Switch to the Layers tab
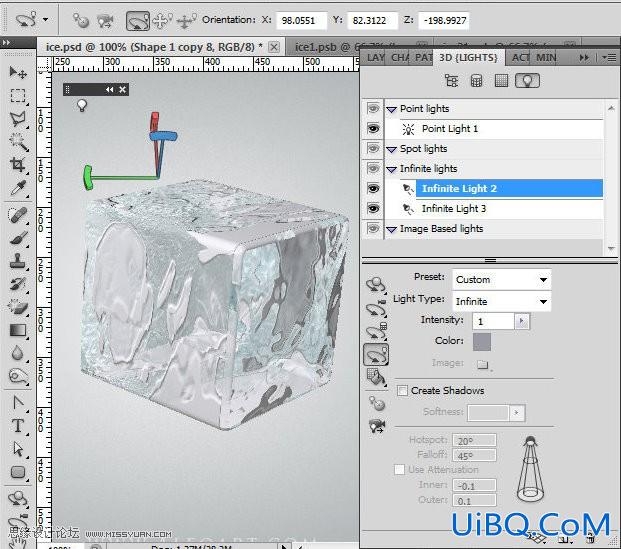The height and width of the screenshot is (549, 621). coord(375,58)
